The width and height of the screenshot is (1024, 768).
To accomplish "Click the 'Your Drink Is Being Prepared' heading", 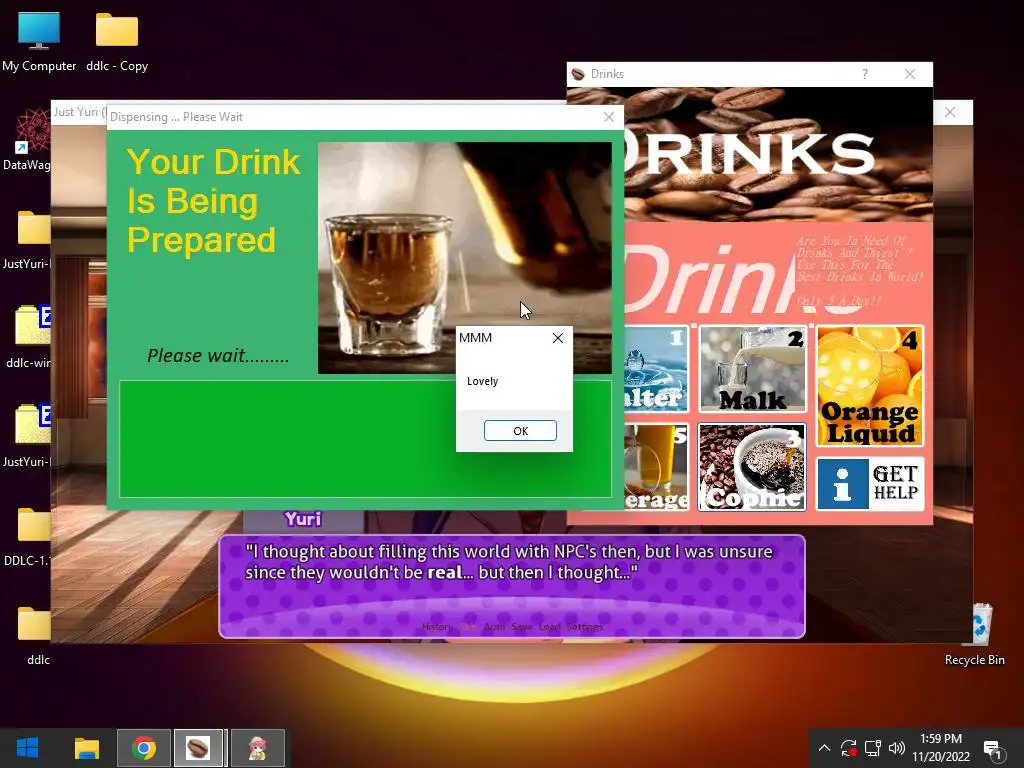I will (214, 201).
